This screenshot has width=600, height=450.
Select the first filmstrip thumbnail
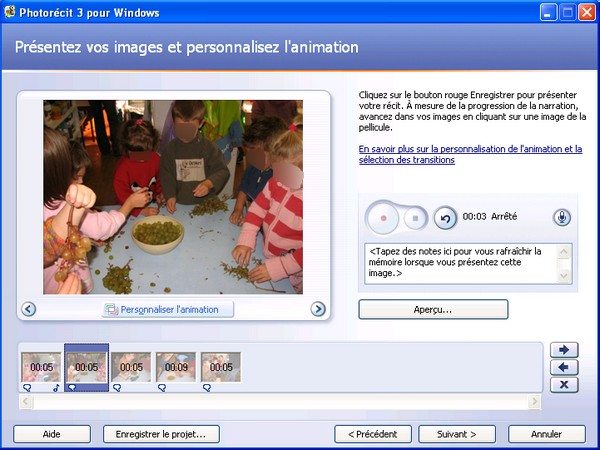[x=41, y=367]
